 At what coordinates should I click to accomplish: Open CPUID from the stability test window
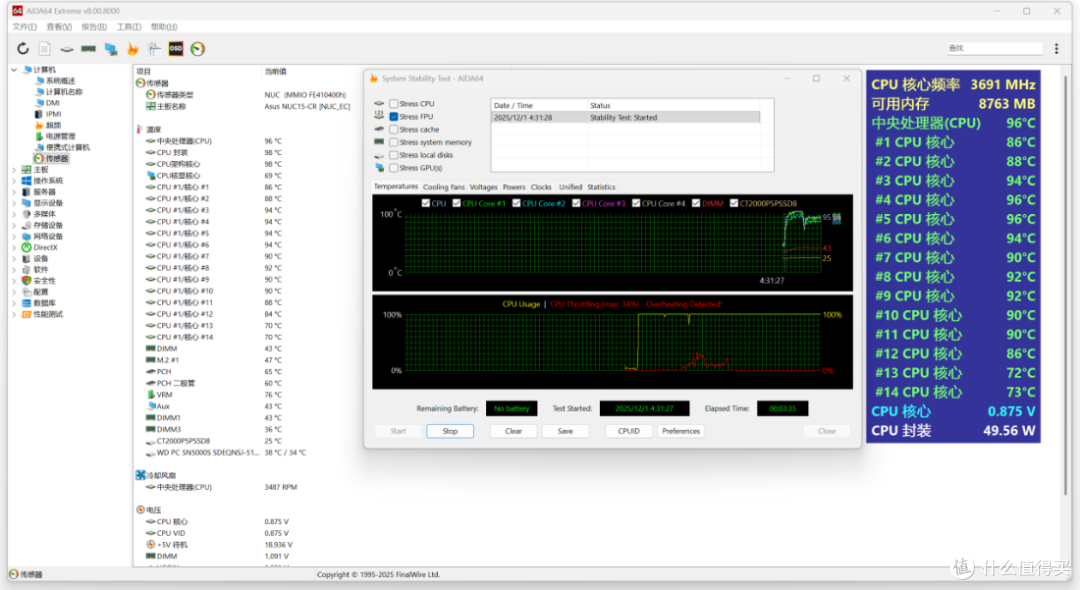coord(629,431)
